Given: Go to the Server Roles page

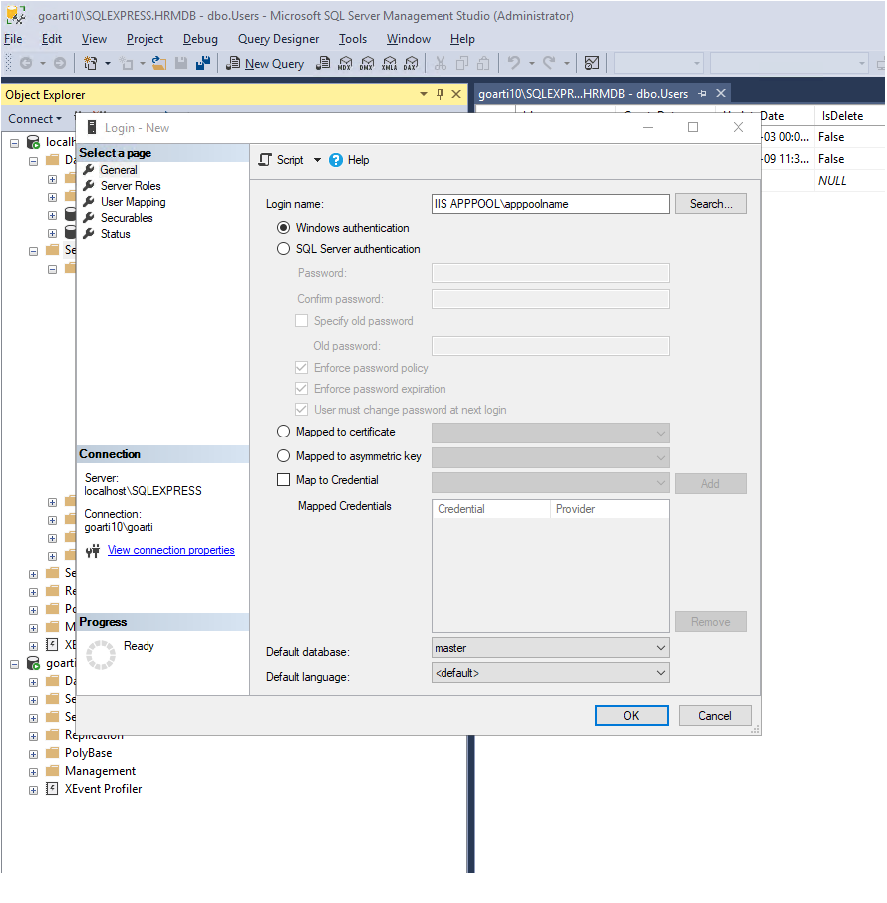Looking at the screenshot, I should click(x=130, y=185).
